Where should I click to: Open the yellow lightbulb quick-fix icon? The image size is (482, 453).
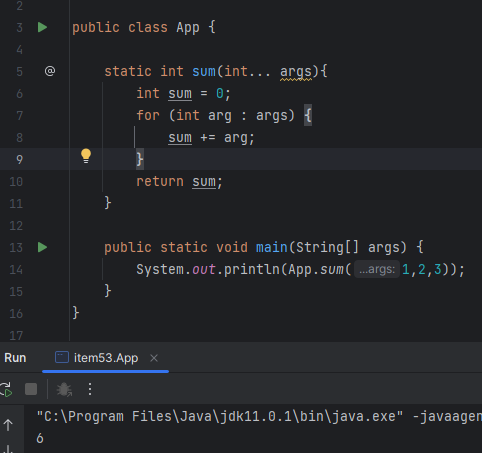click(x=86, y=156)
